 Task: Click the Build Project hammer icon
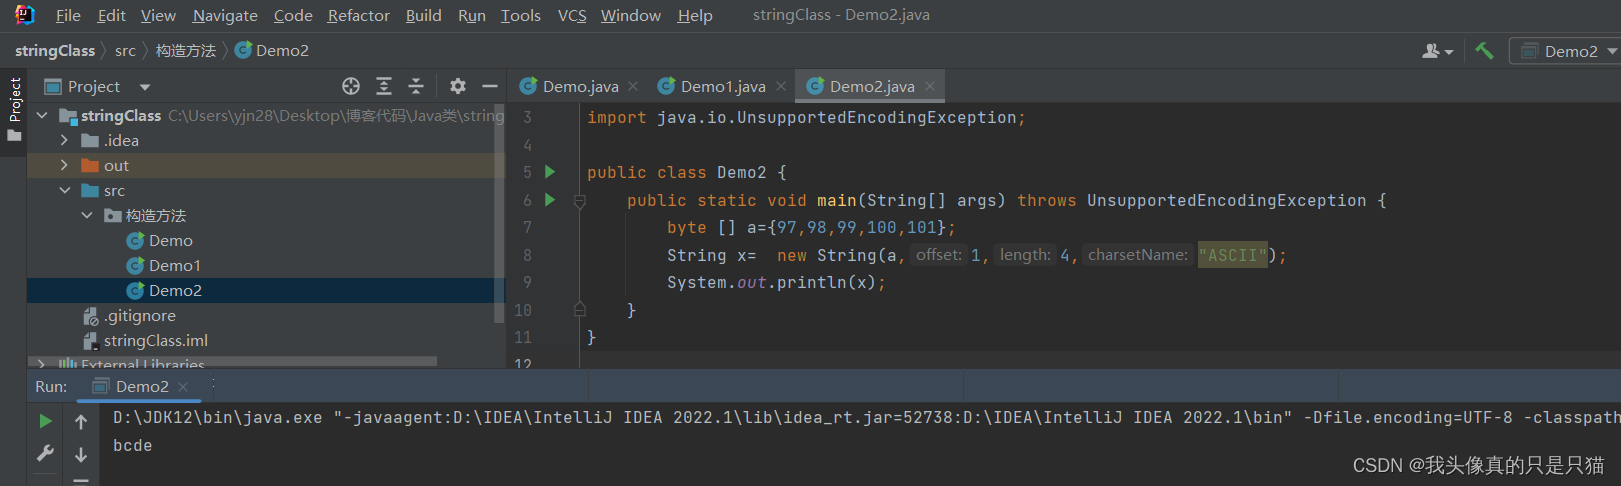1484,50
